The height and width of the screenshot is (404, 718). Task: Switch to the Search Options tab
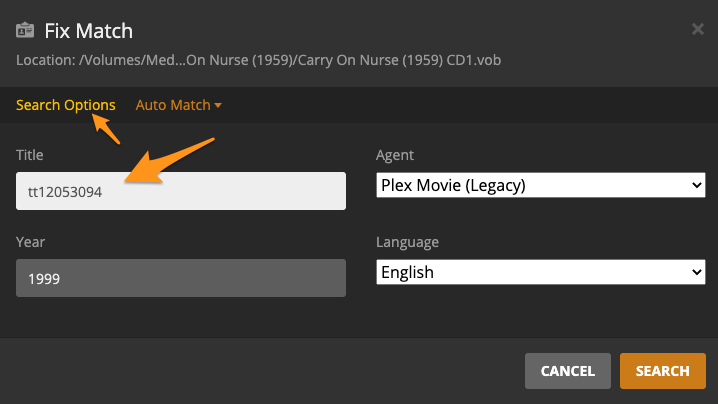(x=65, y=105)
